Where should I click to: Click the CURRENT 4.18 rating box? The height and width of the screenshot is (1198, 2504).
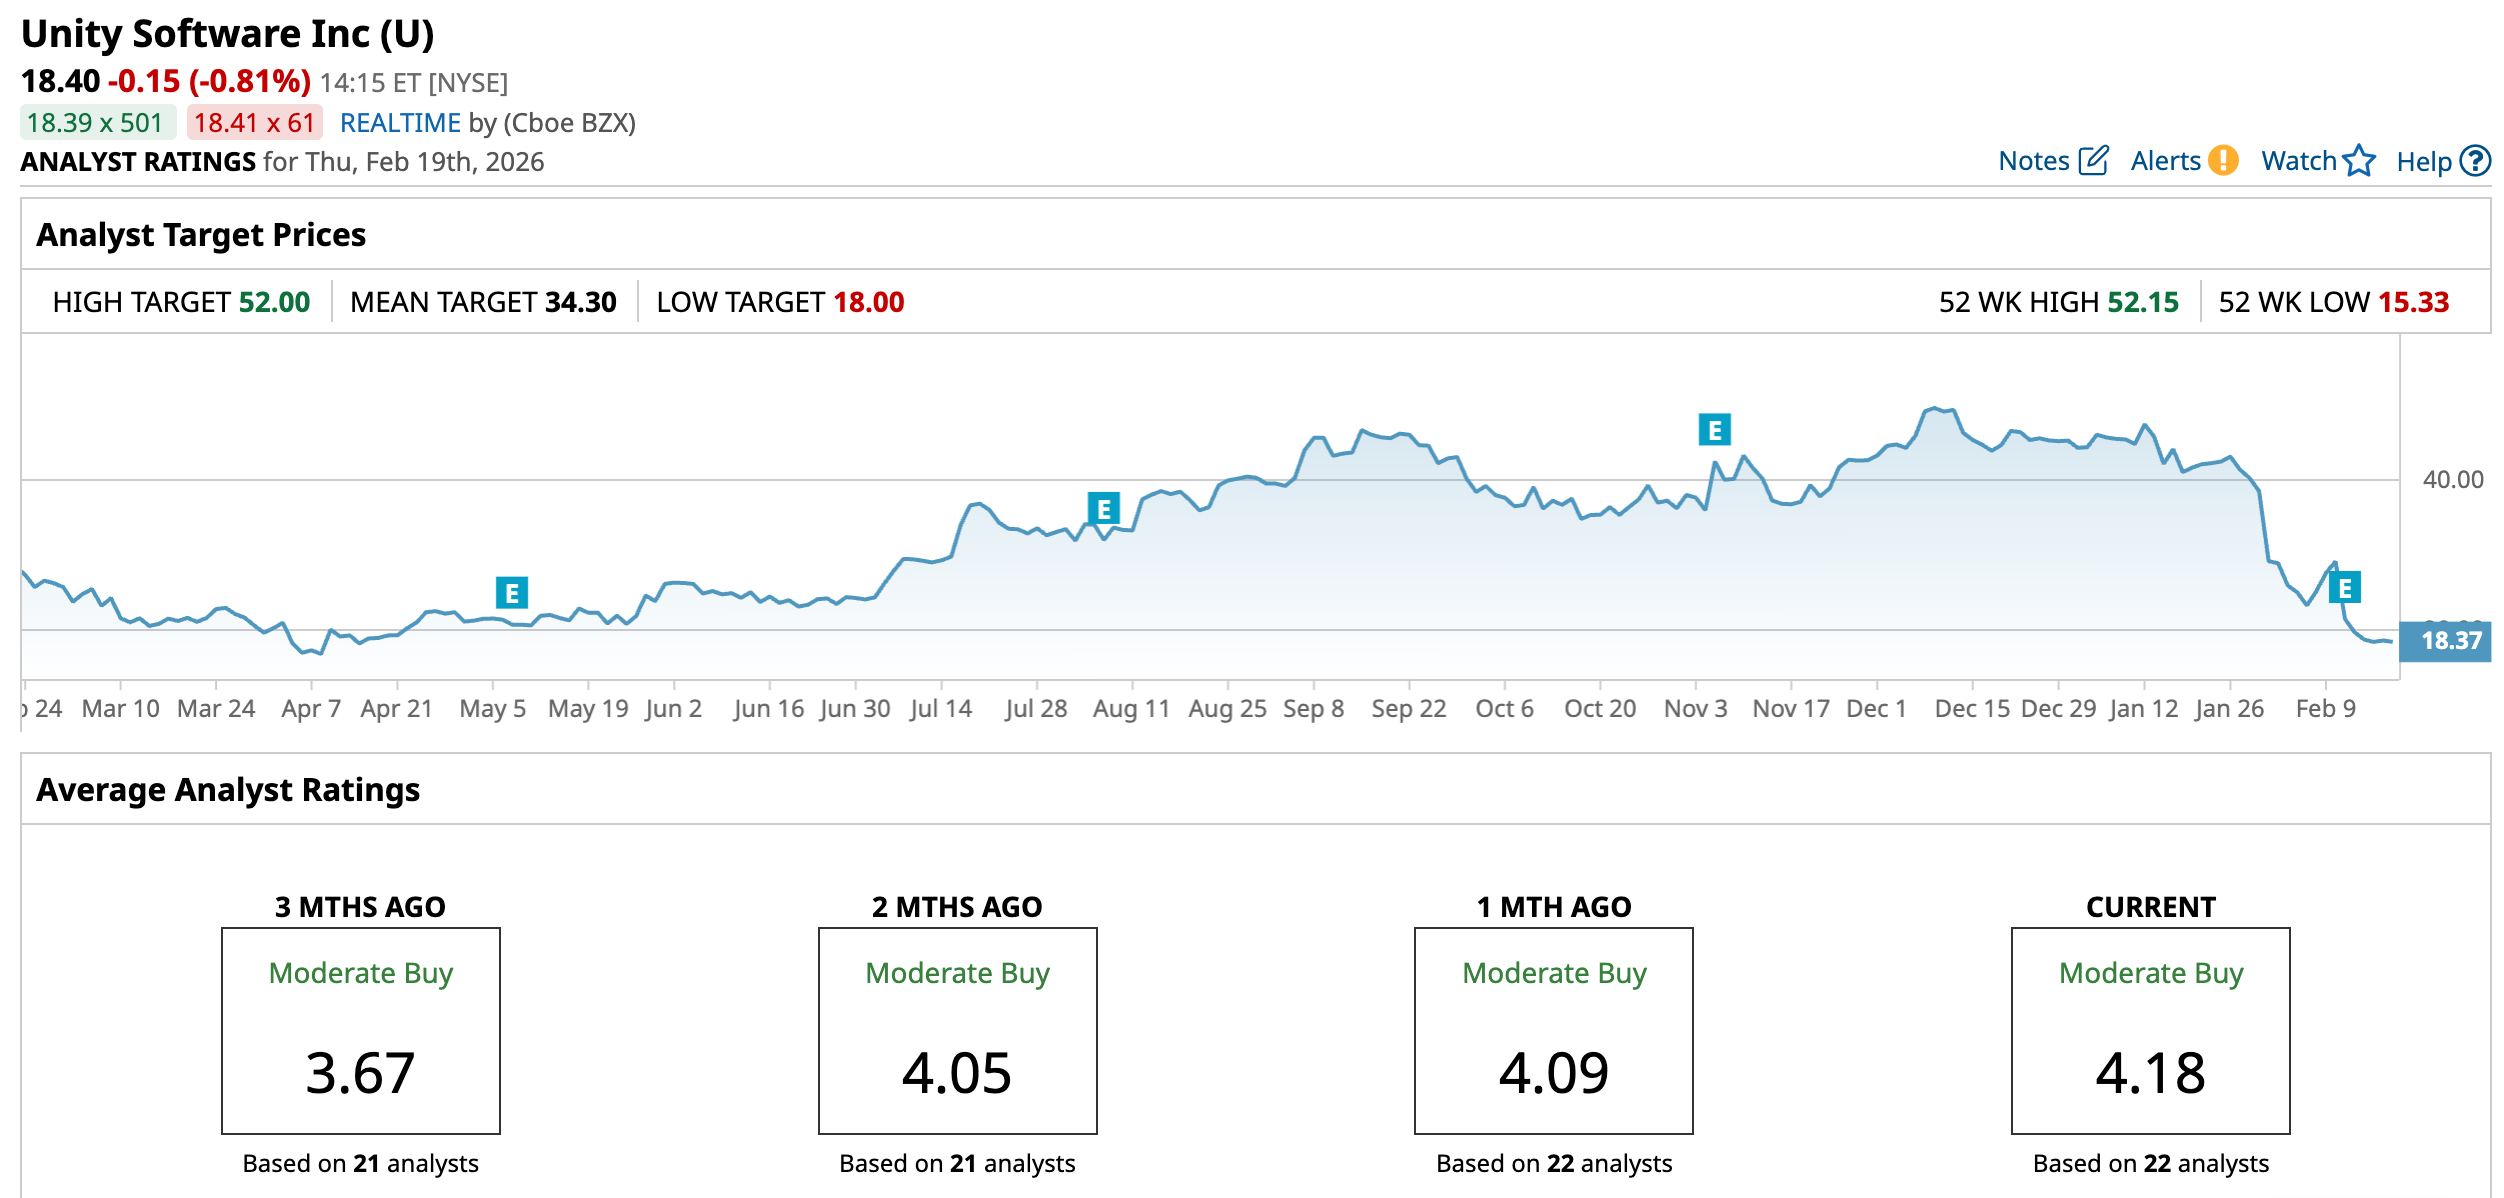tap(2151, 1030)
